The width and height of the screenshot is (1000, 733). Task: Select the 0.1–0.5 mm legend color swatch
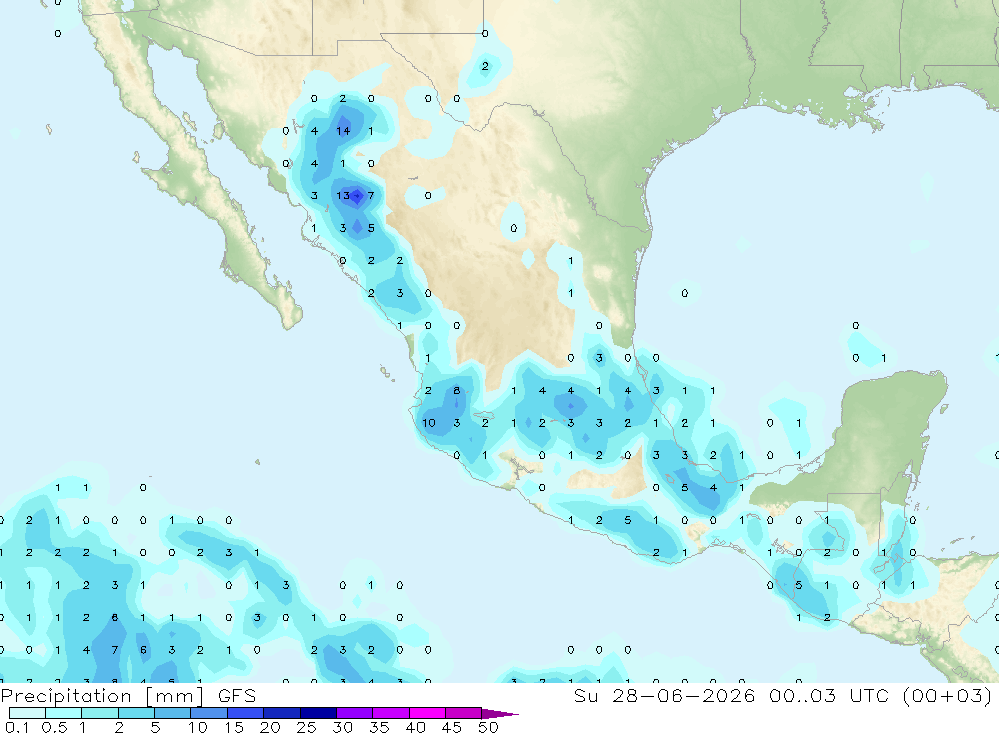coord(27,713)
